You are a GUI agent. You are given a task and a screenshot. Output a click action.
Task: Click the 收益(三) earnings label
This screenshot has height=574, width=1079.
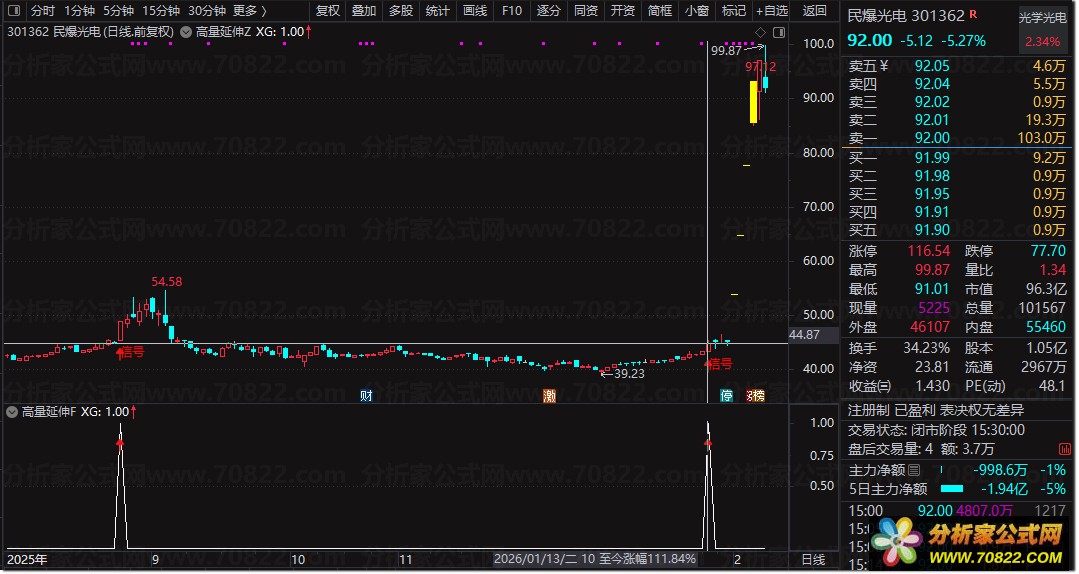click(869, 386)
